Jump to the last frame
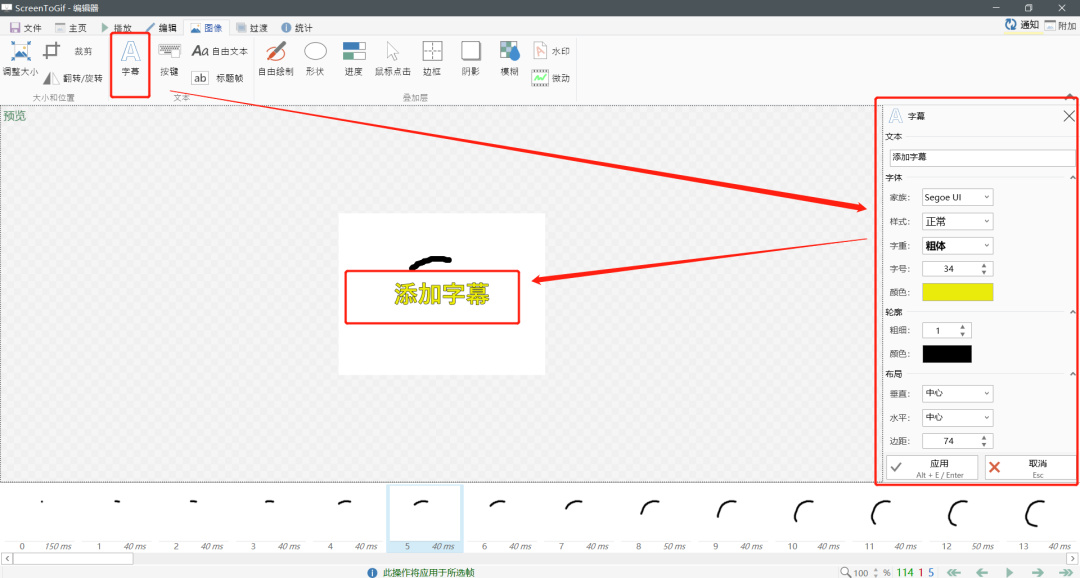This screenshot has height=578, width=1080. click(1066, 572)
